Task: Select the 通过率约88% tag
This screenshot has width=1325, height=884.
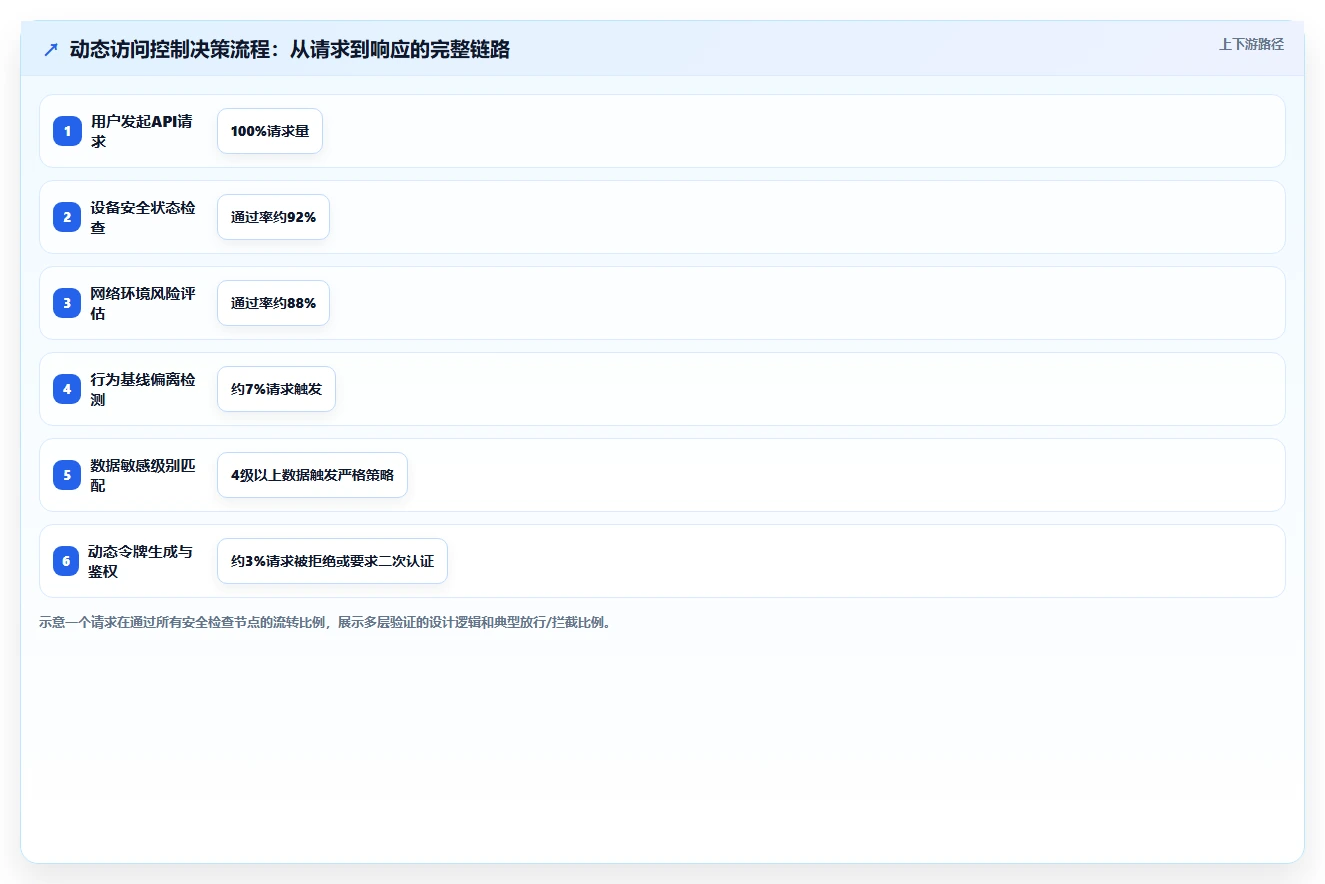Action: click(x=273, y=303)
